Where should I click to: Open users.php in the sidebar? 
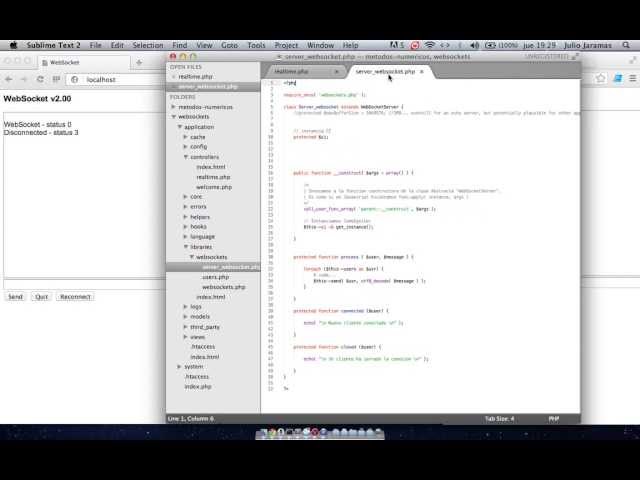click(x=216, y=277)
